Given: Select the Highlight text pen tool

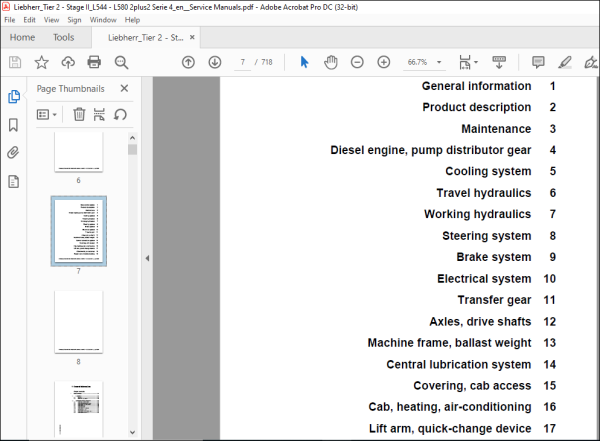Looking at the screenshot, I should tap(565, 62).
